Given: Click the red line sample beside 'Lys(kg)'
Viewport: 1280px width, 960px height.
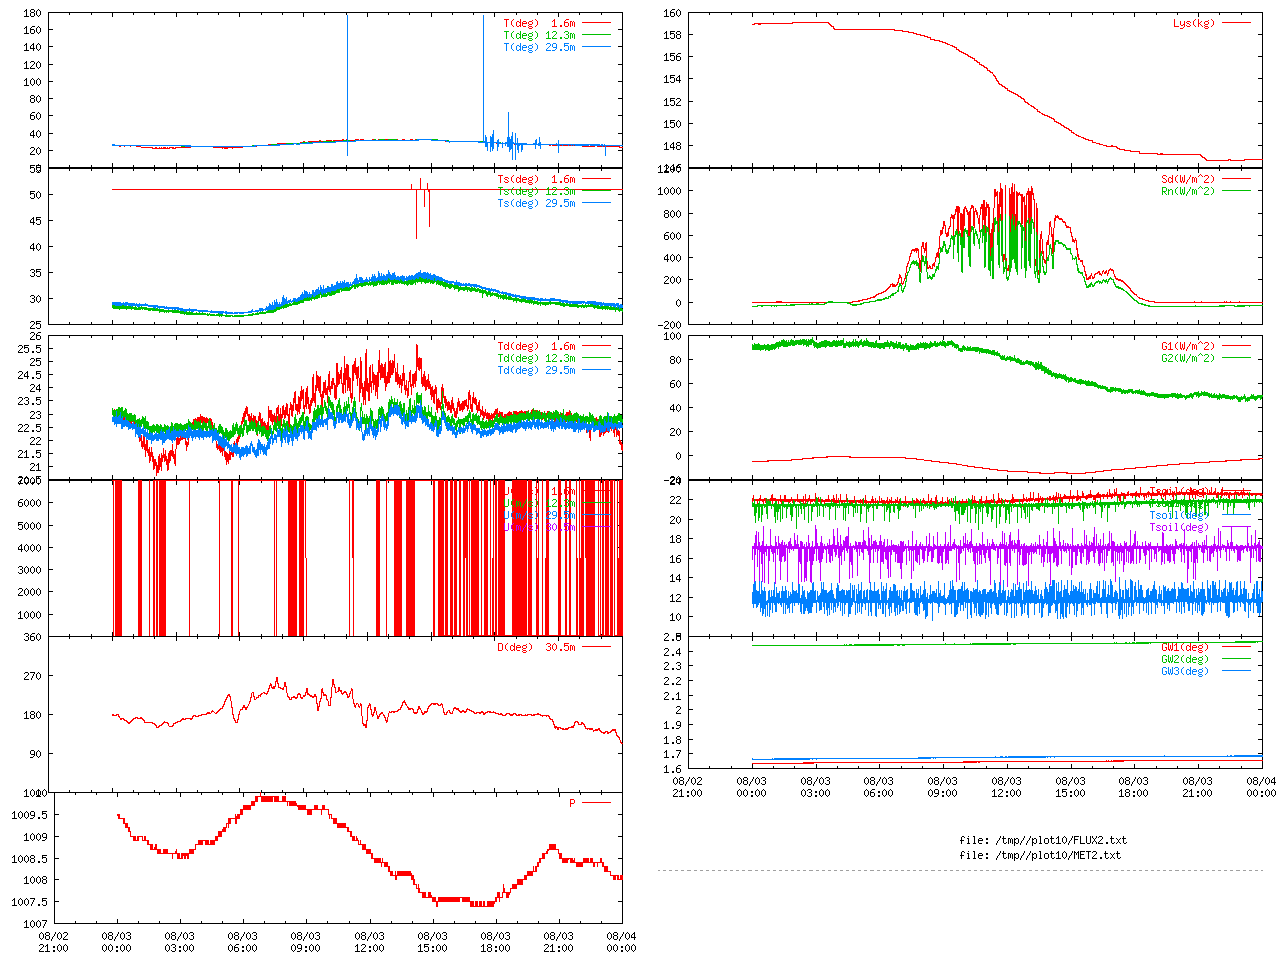Looking at the screenshot, I should (1236, 22).
